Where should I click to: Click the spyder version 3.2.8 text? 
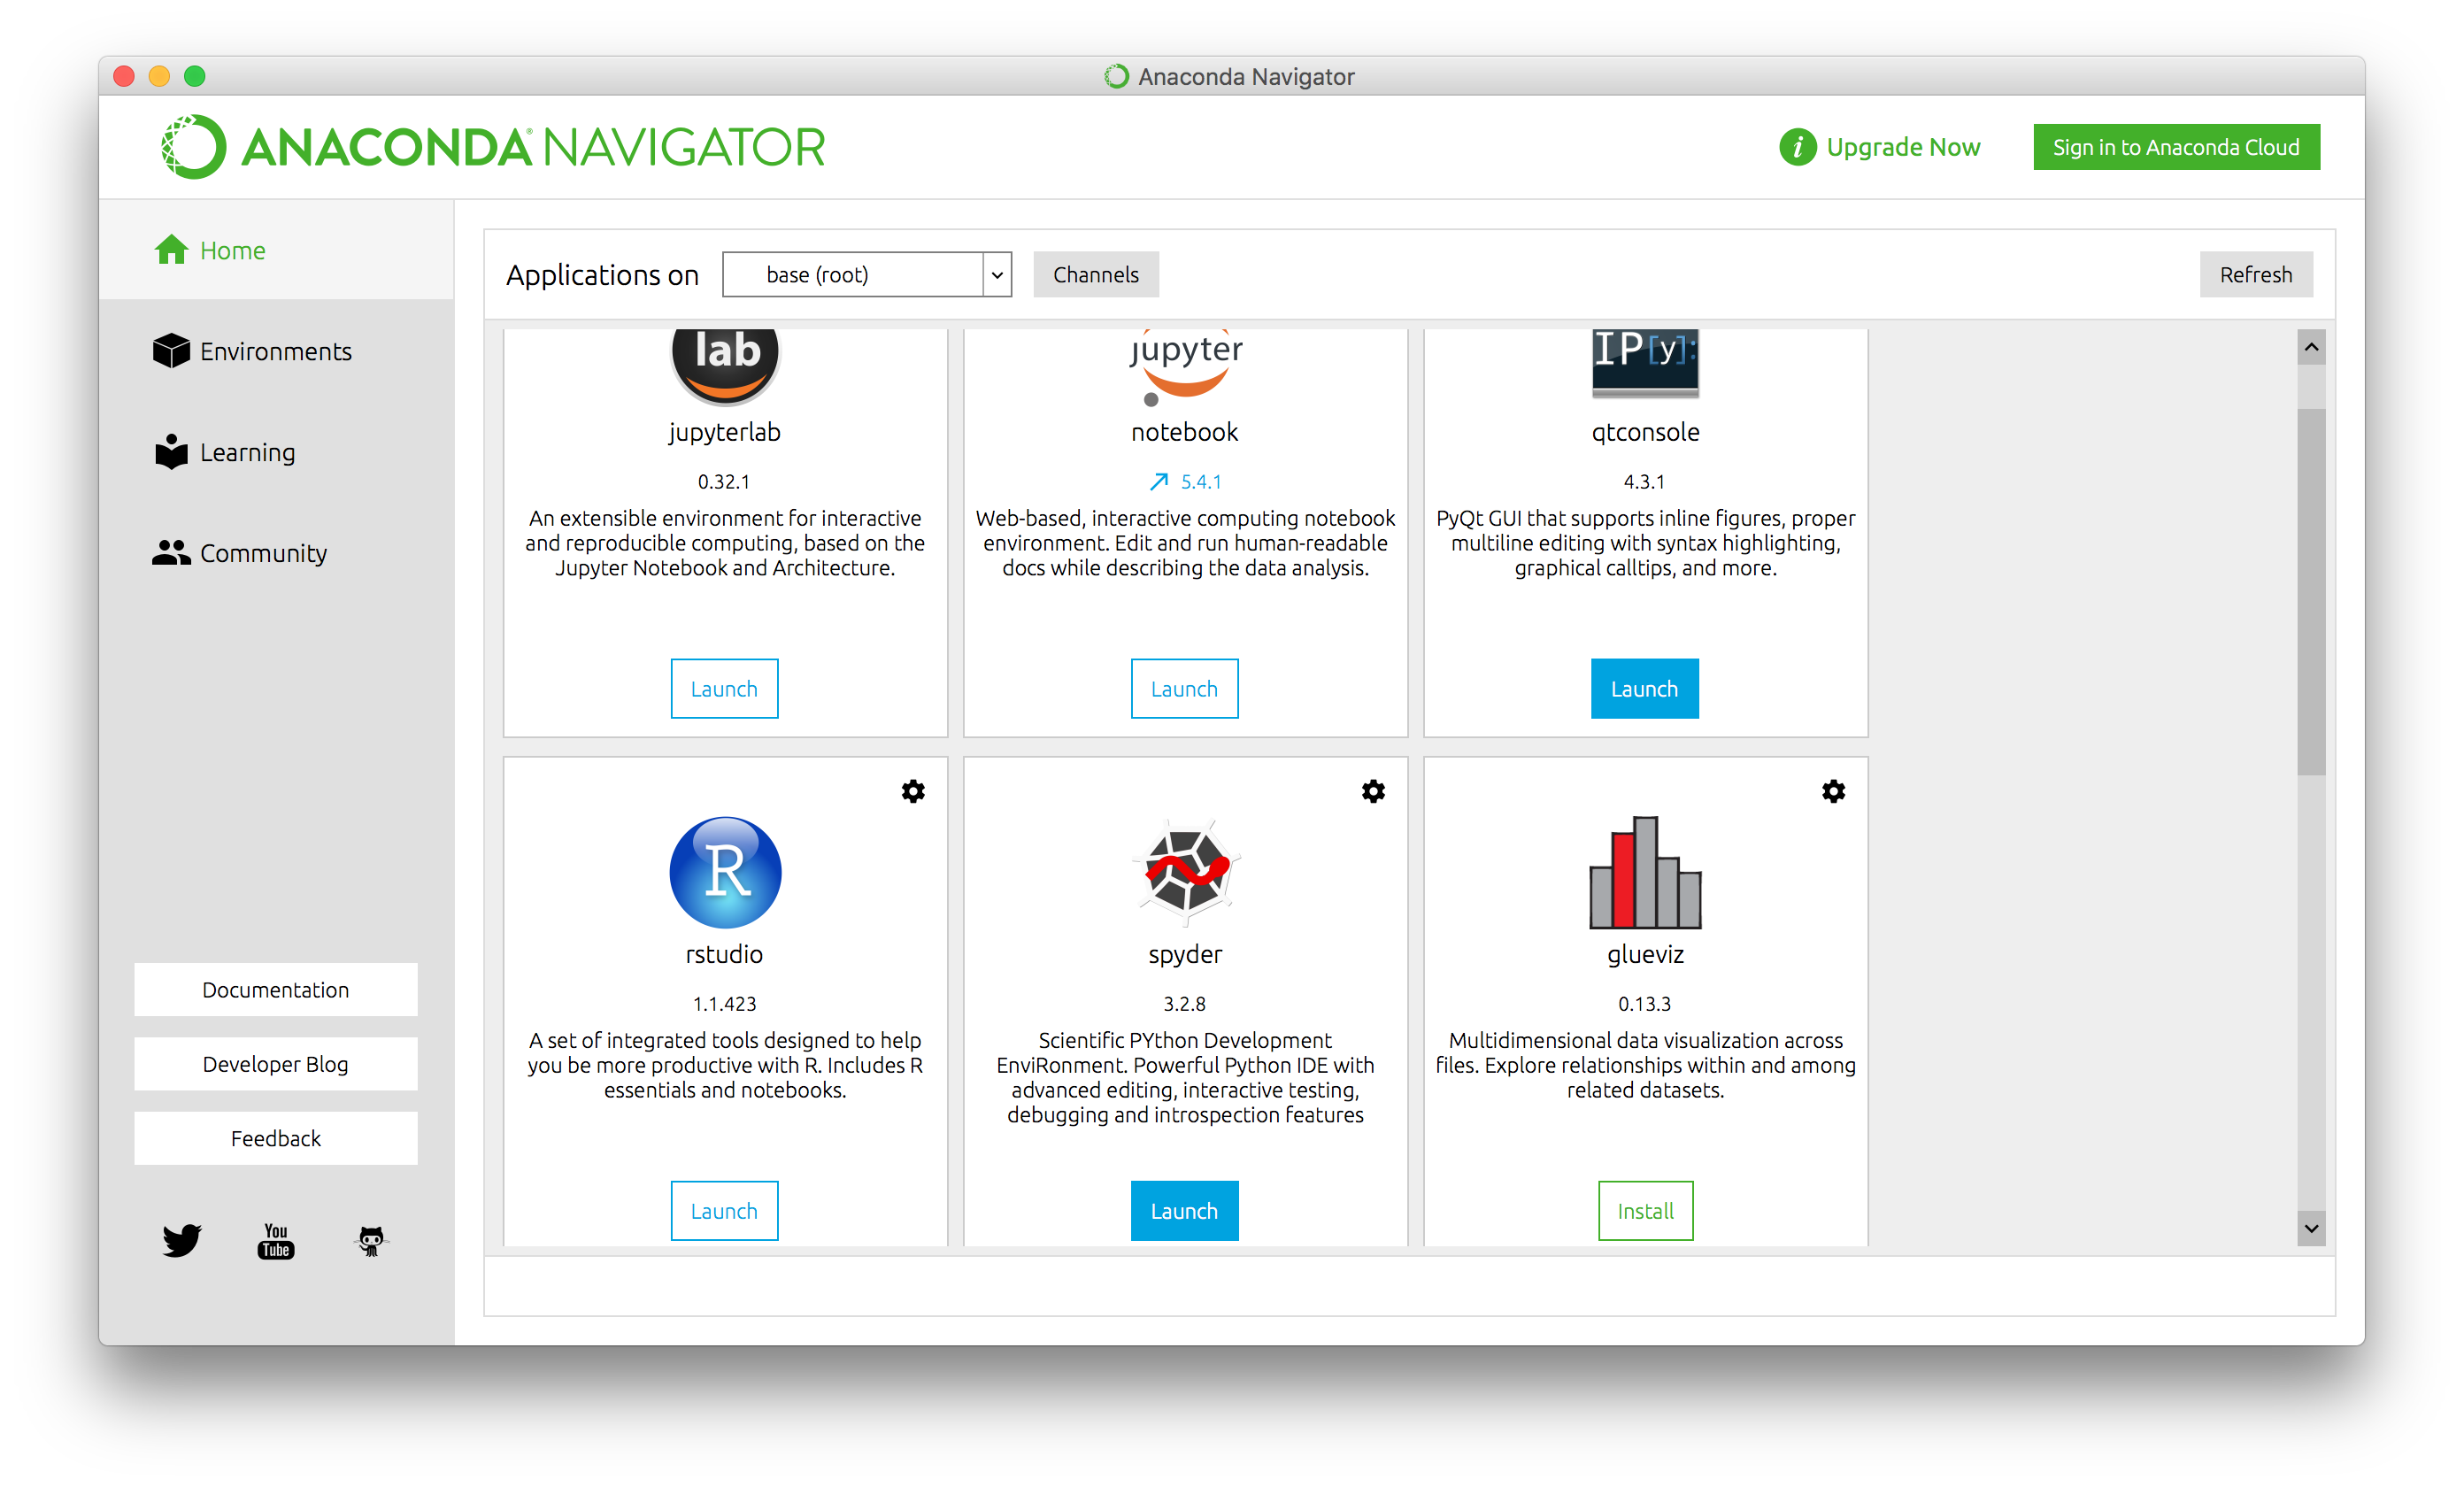click(1184, 1004)
